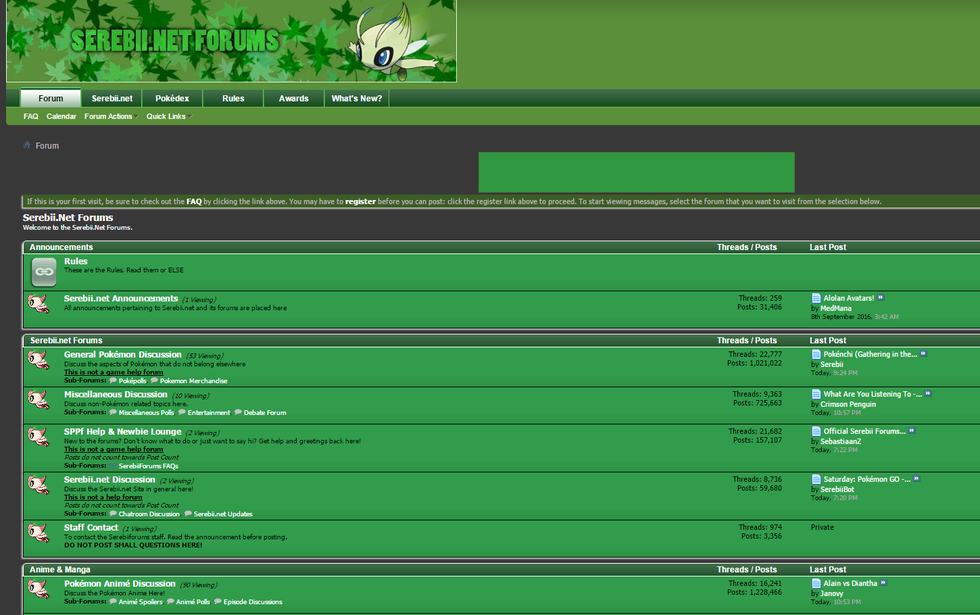Click the page icon next to Alolan Avatars!
The height and width of the screenshot is (615, 980).
point(816,297)
